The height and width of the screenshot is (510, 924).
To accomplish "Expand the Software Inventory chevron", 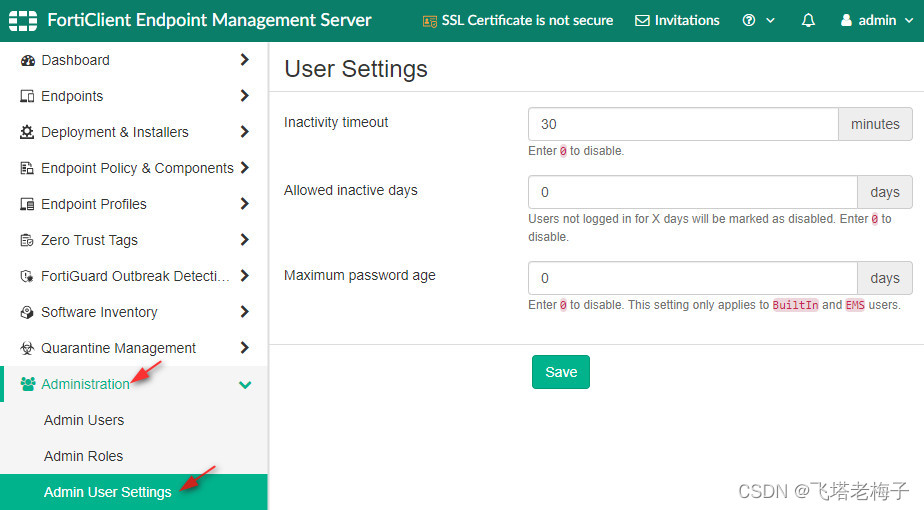I will tap(245, 311).
